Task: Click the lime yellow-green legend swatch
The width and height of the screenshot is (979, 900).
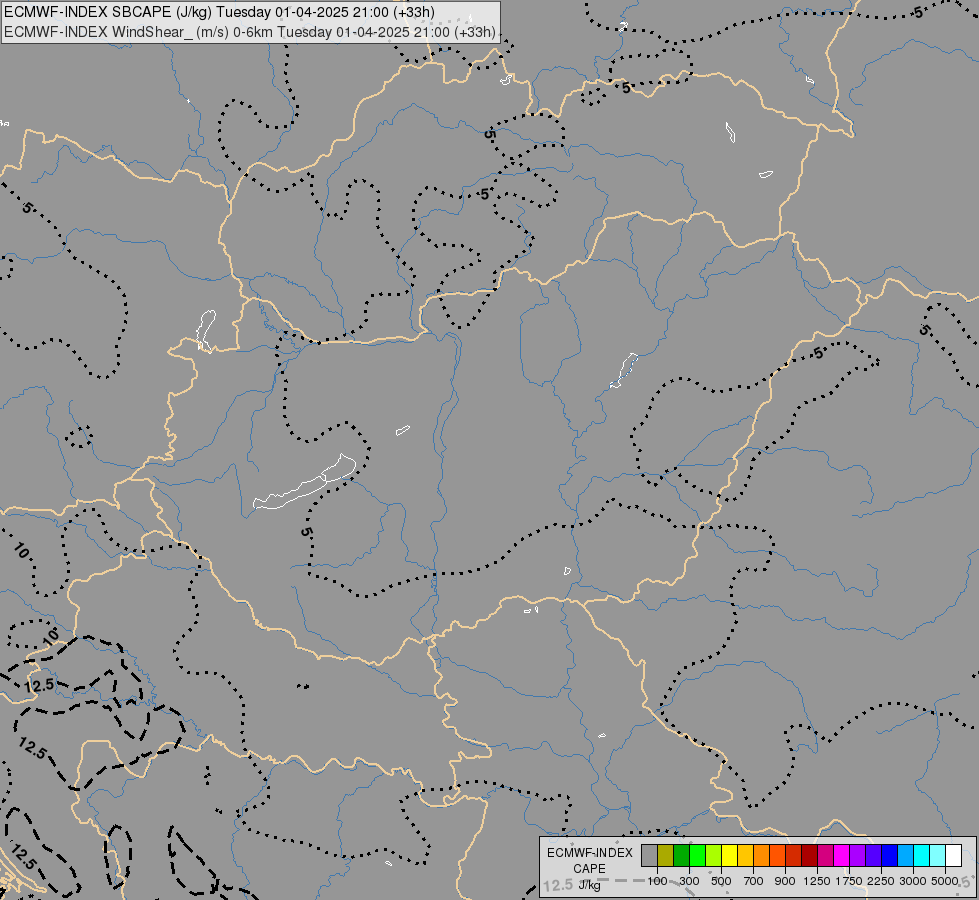Action: [x=714, y=855]
